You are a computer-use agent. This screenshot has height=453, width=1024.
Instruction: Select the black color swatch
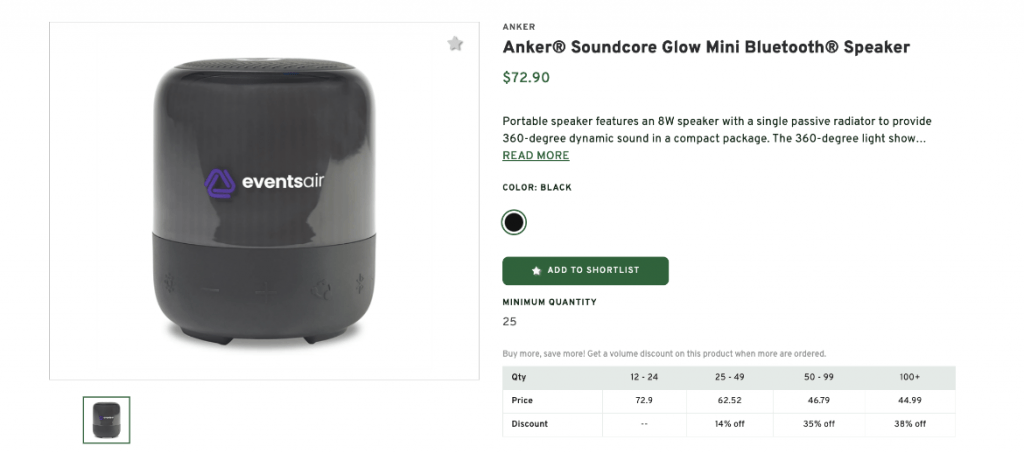click(514, 222)
